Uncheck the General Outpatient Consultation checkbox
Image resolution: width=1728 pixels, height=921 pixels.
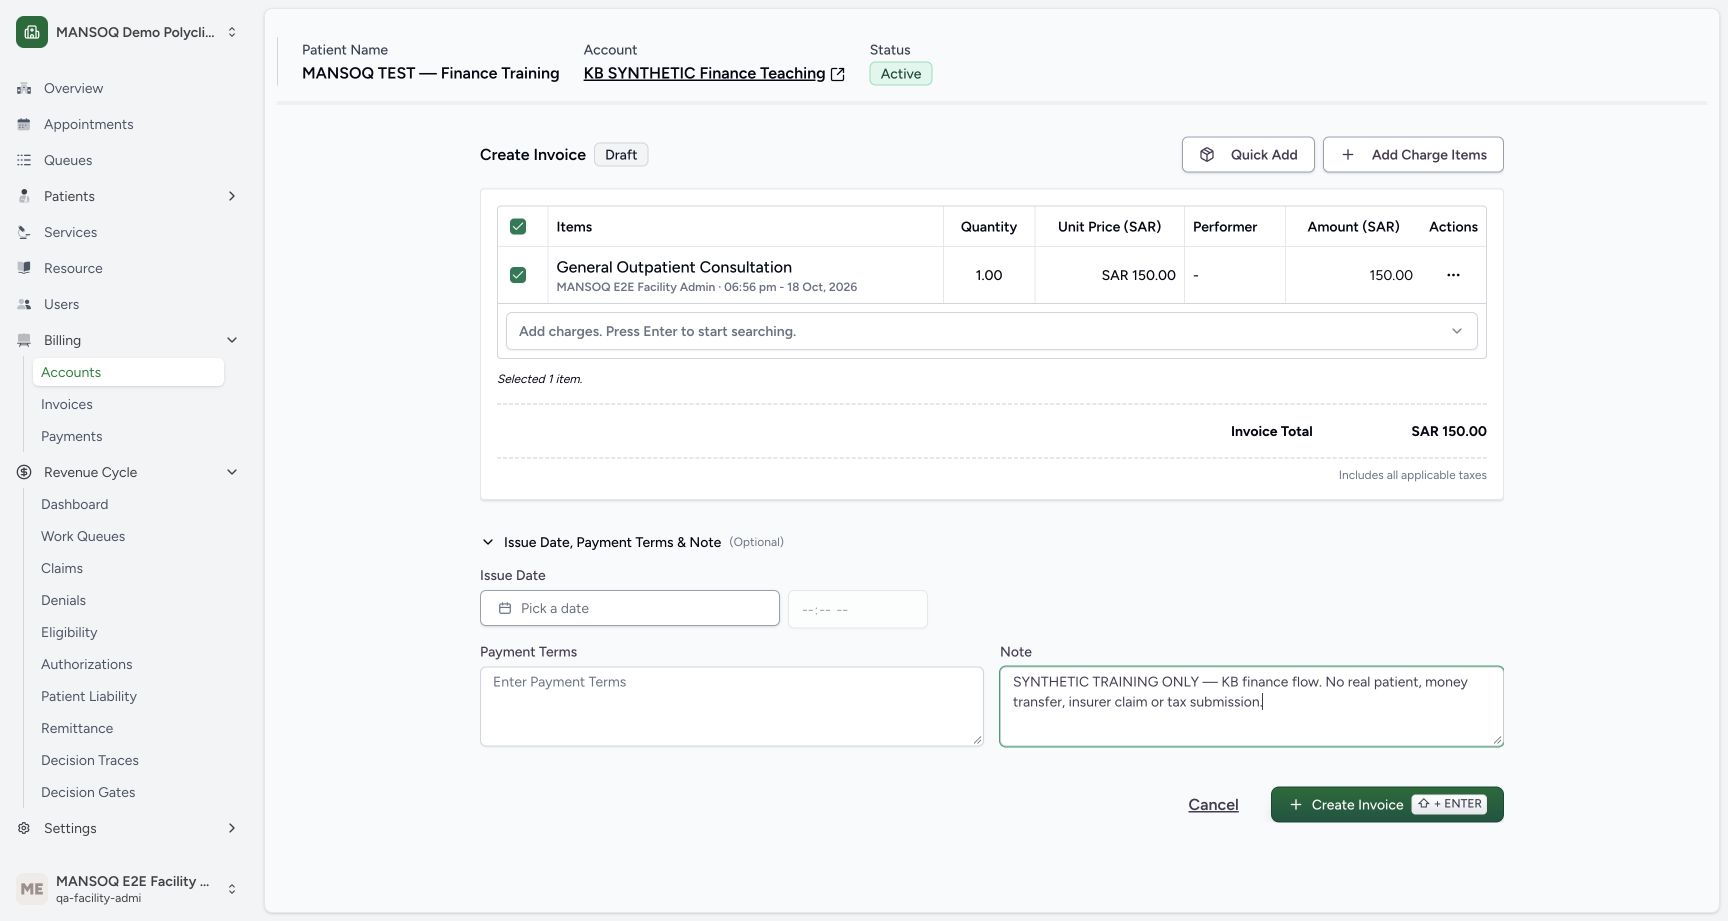click(518, 275)
